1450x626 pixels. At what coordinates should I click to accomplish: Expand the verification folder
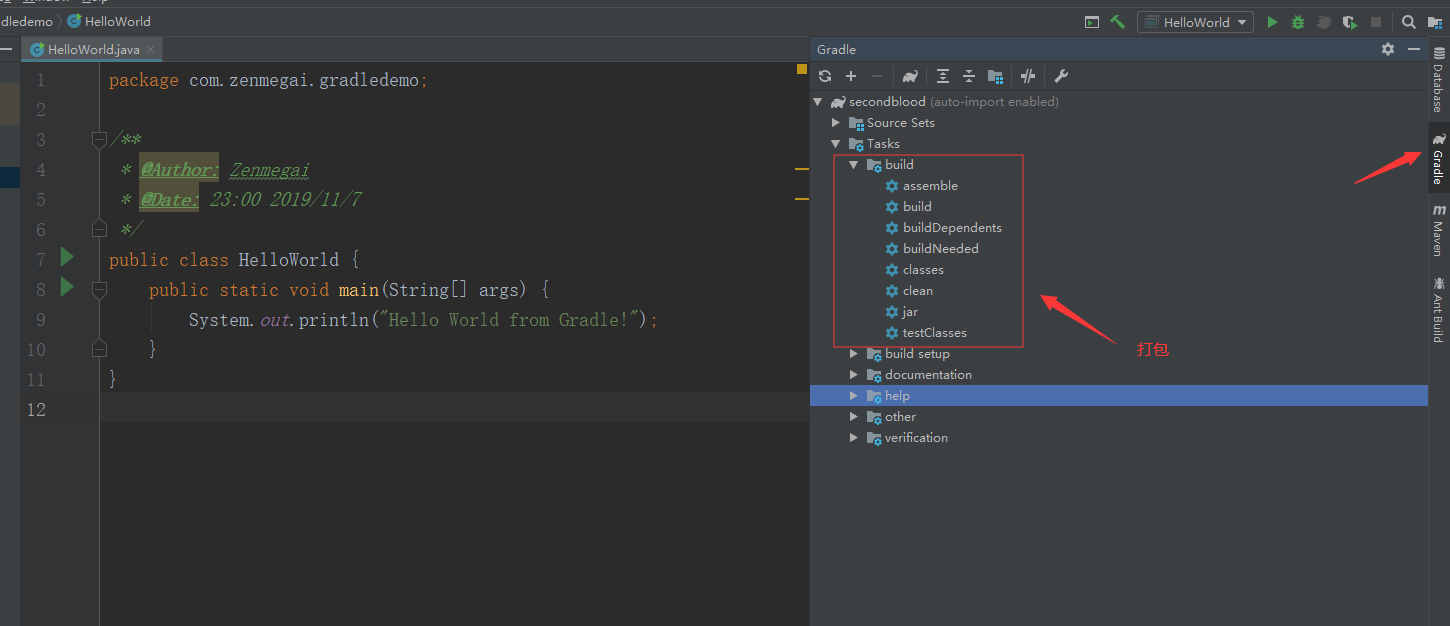point(854,438)
